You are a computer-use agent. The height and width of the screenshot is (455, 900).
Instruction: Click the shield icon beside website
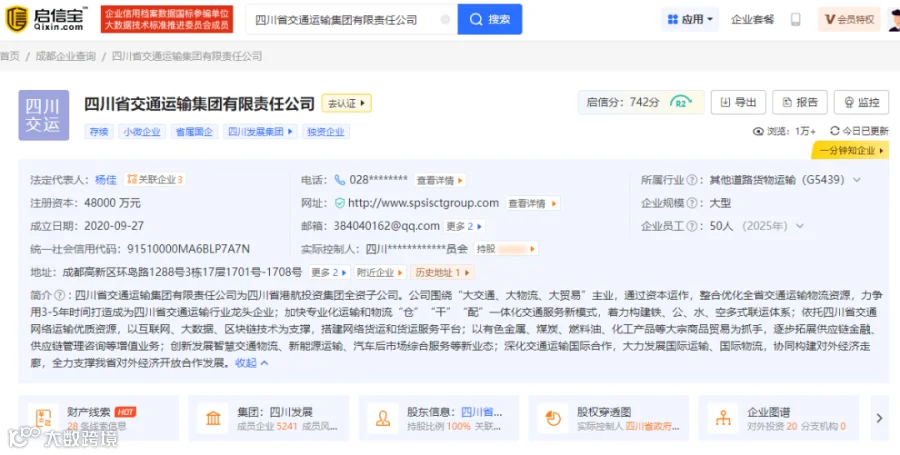point(340,203)
